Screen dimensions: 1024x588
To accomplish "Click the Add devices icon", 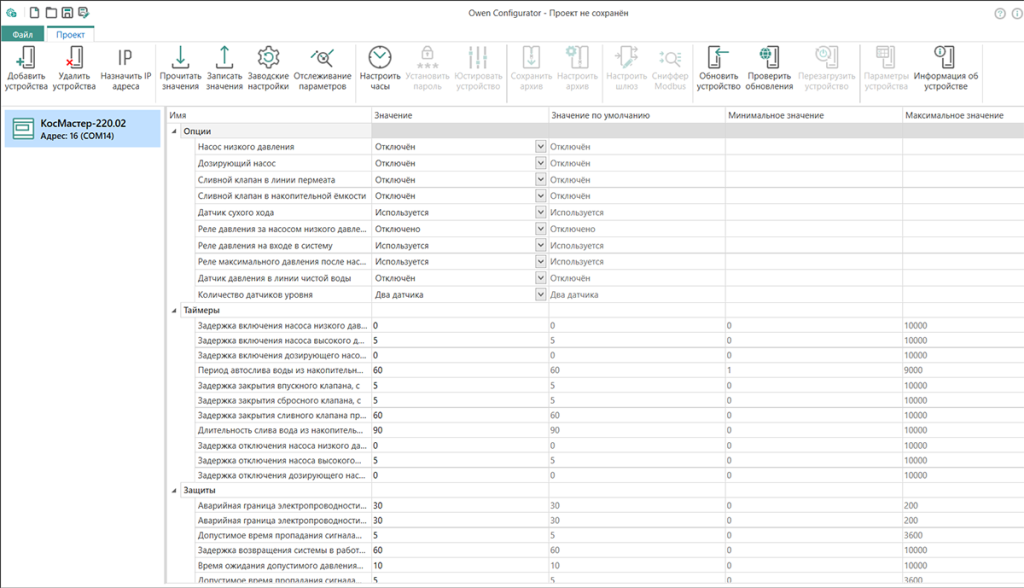I will tap(26, 57).
